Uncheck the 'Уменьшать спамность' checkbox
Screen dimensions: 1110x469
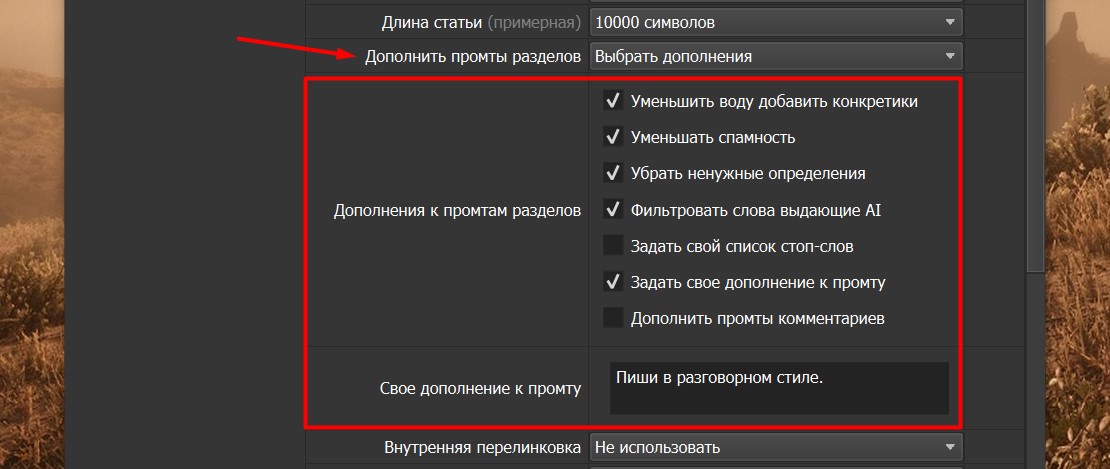612,137
